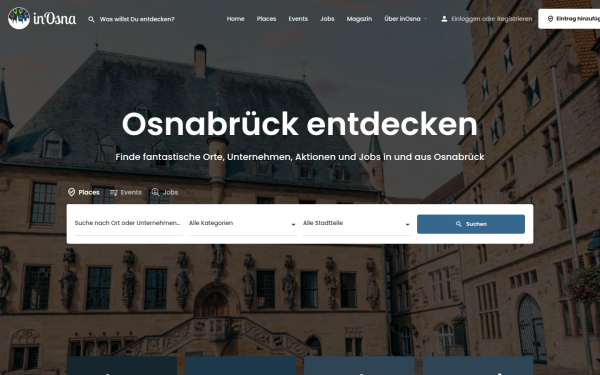The height and width of the screenshot is (375, 600).
Task: Open Jobs in the top navigation
Action: pyautogui.click(x=327, y=19)
